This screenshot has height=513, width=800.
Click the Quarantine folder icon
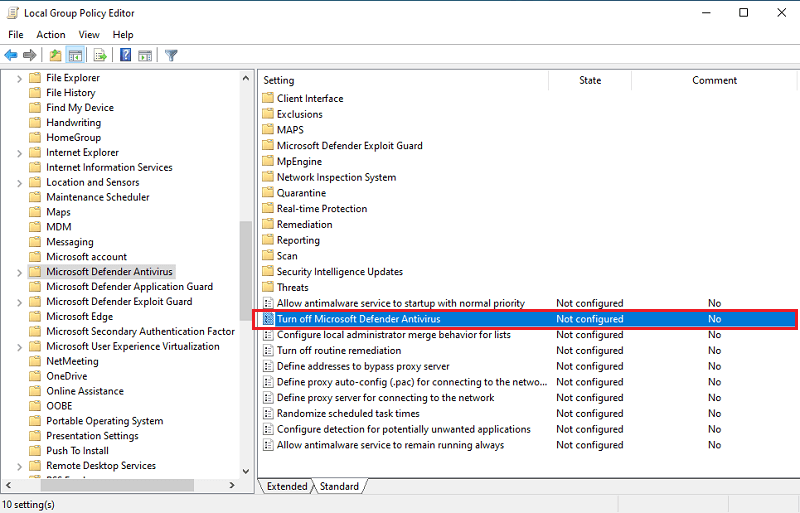(x=268, y=192)
